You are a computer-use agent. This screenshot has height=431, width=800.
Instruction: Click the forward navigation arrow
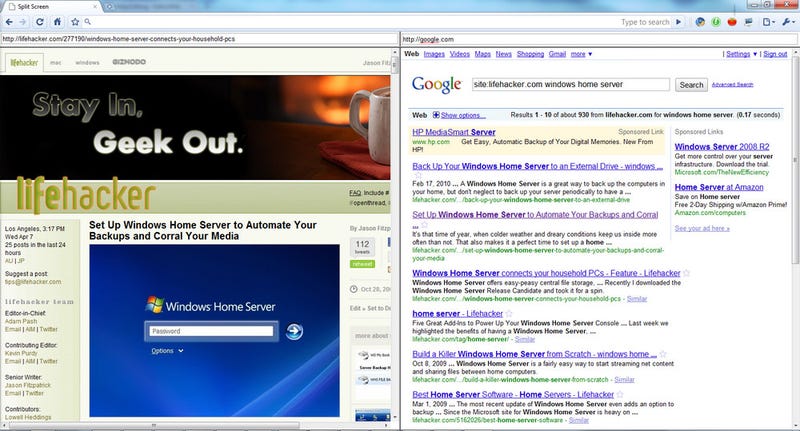click(23, 22)
